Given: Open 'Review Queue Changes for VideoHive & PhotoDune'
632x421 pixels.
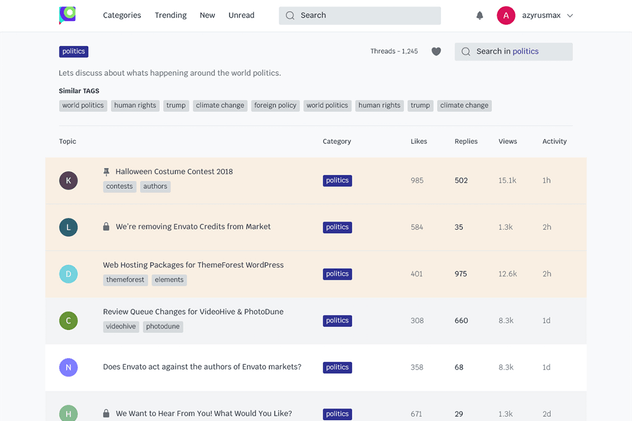Looking at the screenshot, I should click(x=193, y=312).
